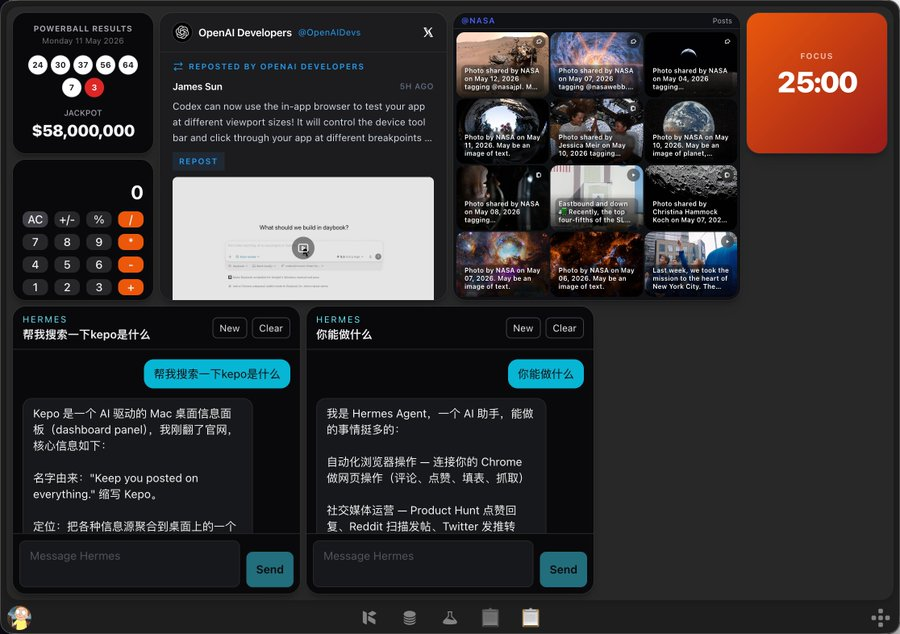Open NASA photo from May 06, 2026

[596, 264]
